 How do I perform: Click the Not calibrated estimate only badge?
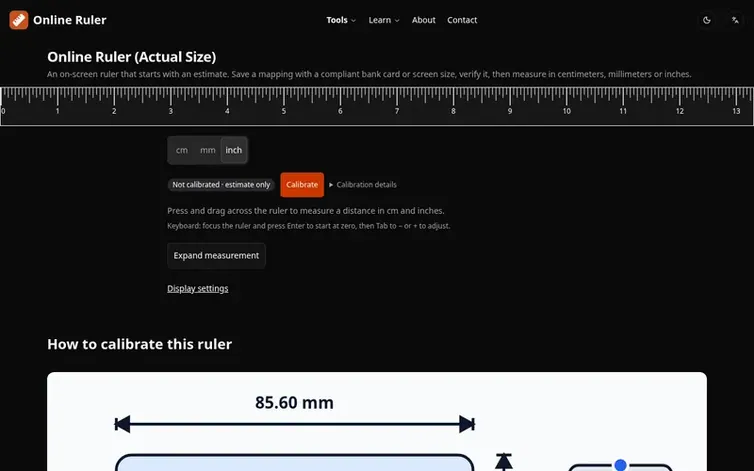point(221,185)
